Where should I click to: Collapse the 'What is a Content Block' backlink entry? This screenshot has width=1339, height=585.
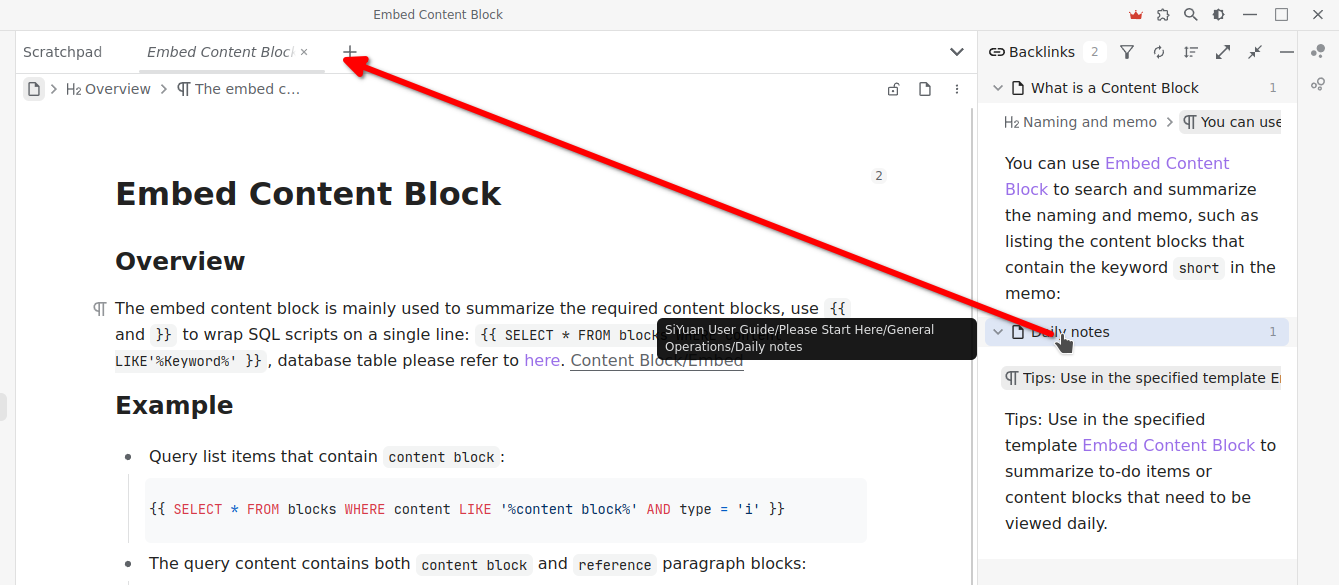[x=997, y=87]
